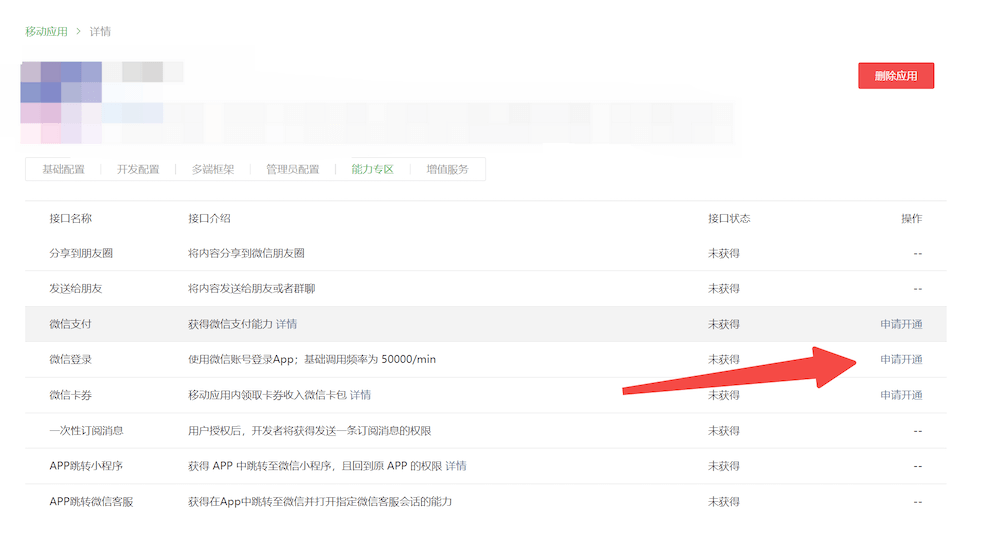
Task: Go to the 管理员配置 tab
Action: [x=292, y=170]
